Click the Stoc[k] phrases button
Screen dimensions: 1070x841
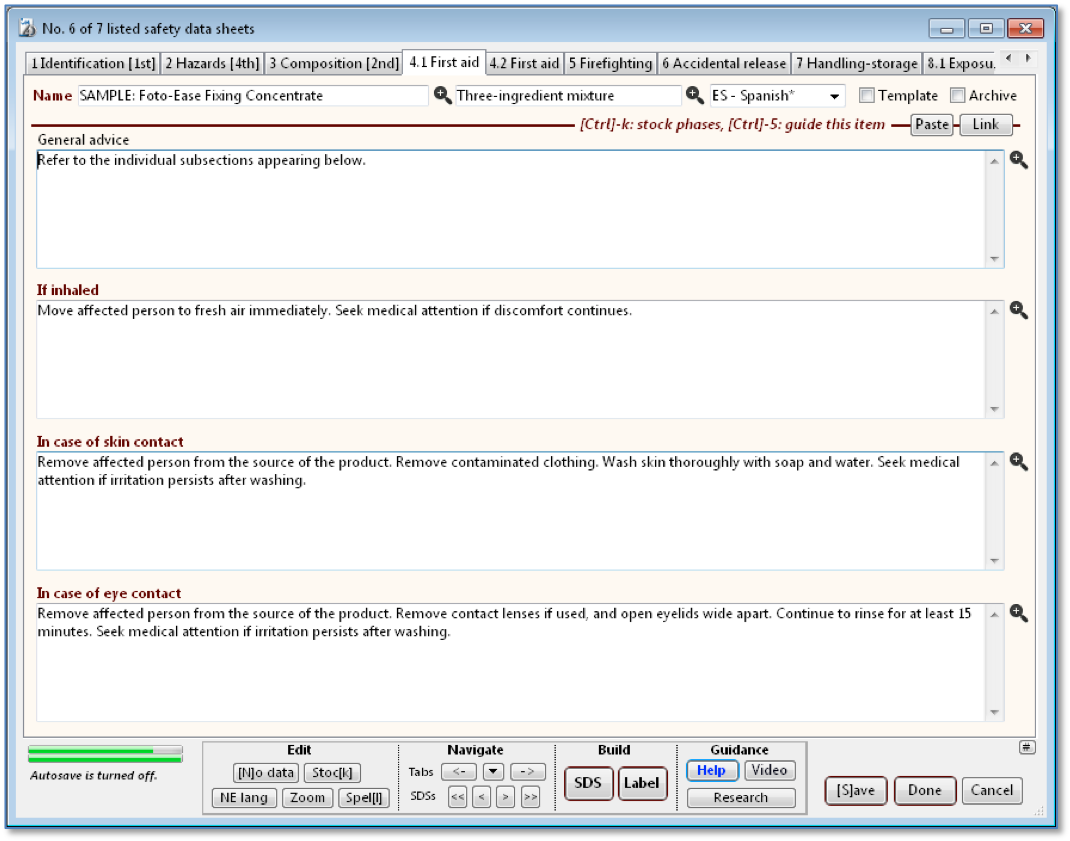point(332,773)
